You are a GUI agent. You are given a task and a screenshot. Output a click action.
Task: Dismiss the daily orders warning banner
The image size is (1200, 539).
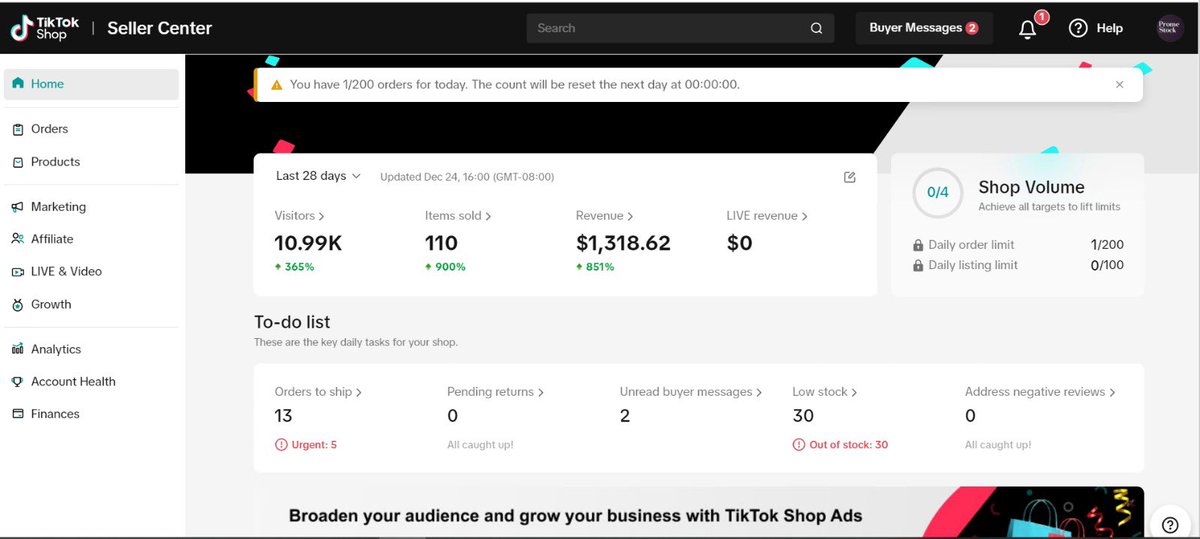tap(1119, 85)
